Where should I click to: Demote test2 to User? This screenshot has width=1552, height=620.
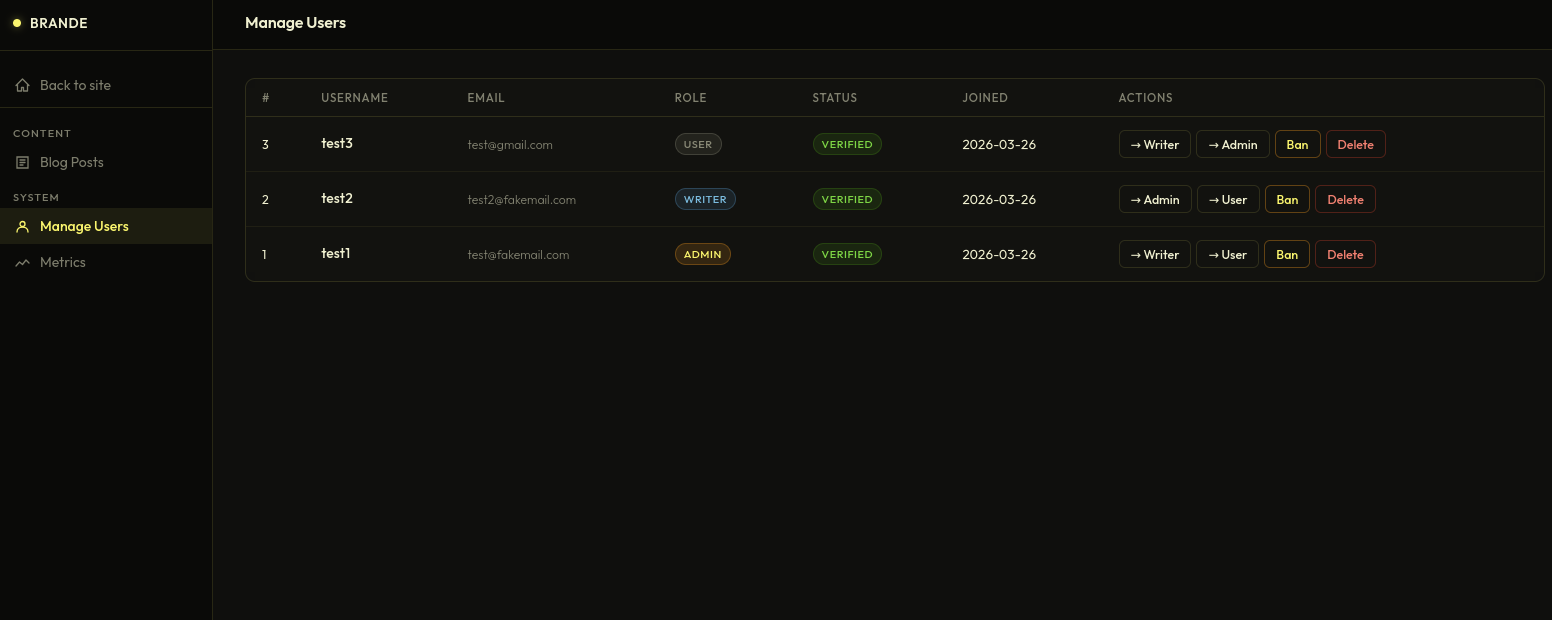(x=1227, y=199)
